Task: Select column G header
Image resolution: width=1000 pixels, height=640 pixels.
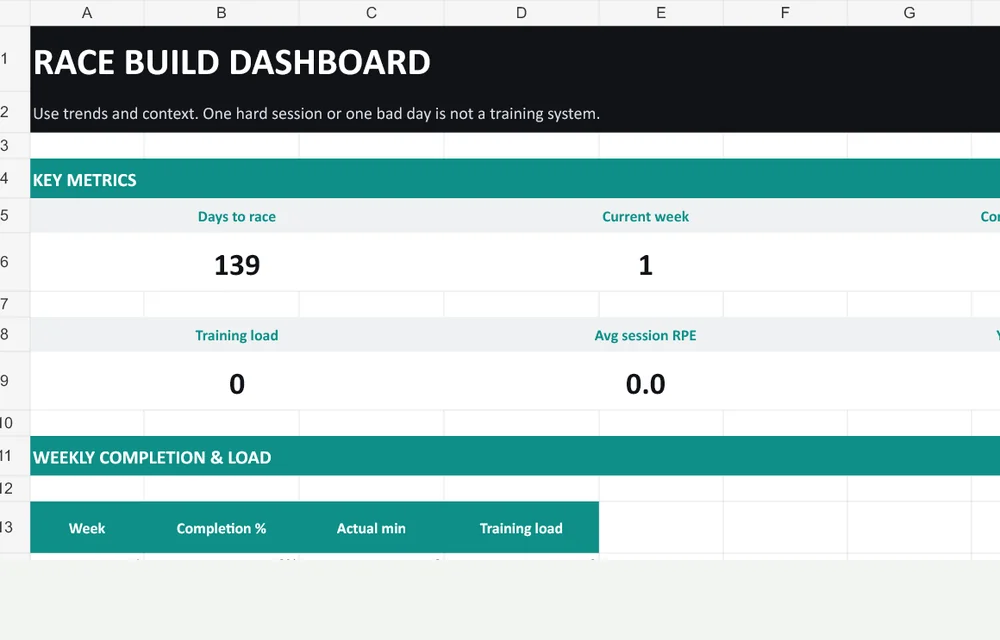Action: (x=909, y=13)
